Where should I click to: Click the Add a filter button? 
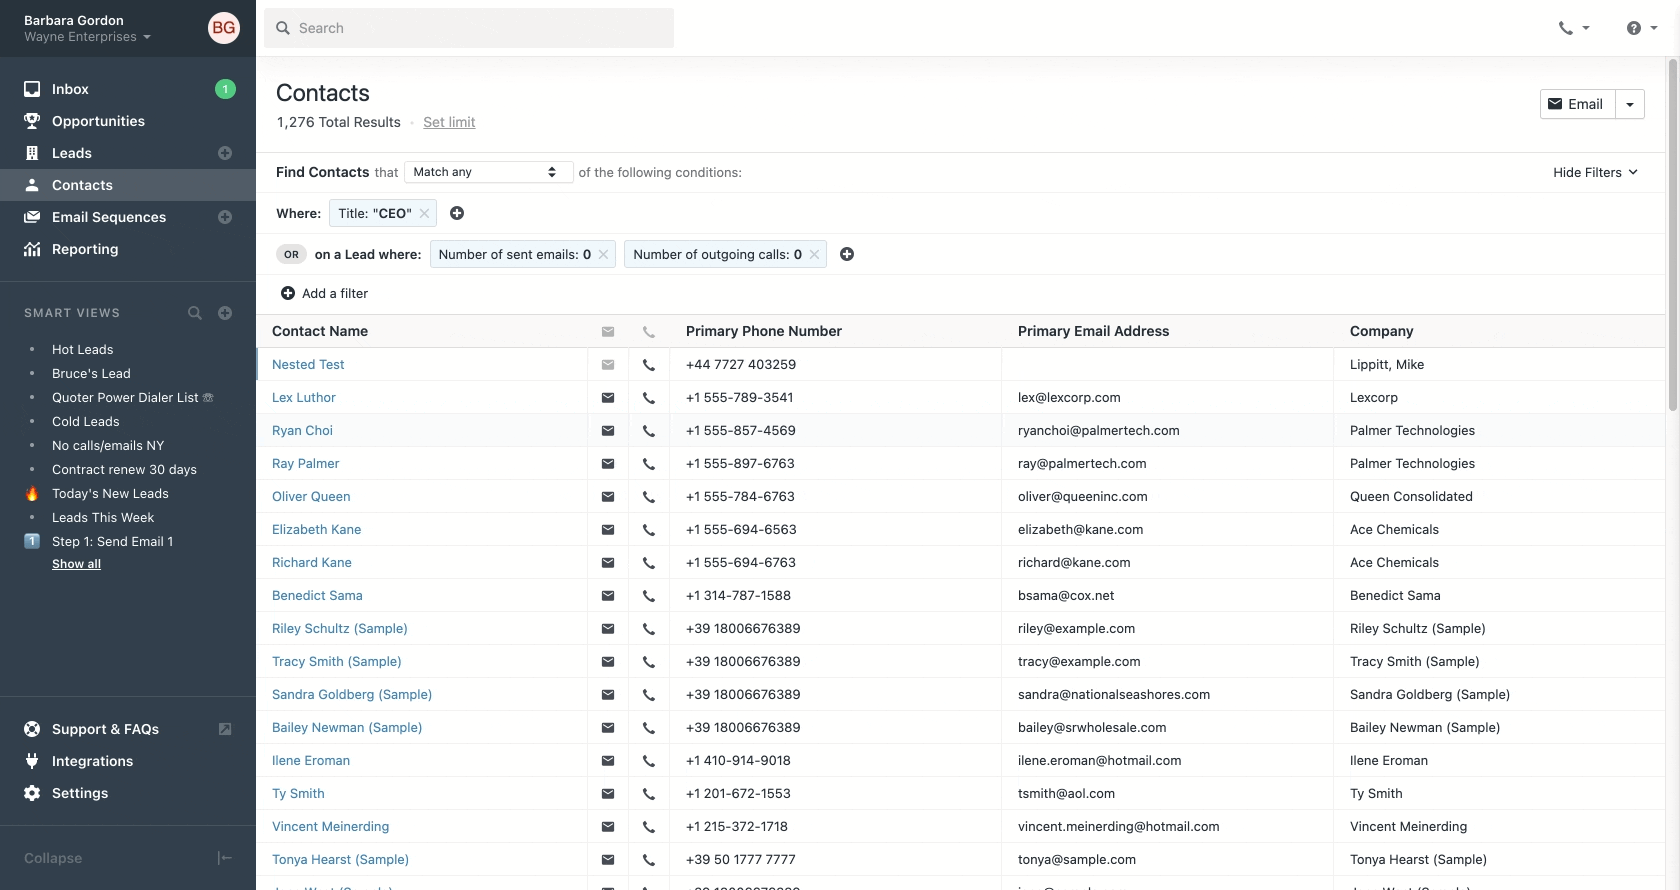point(324,293)
